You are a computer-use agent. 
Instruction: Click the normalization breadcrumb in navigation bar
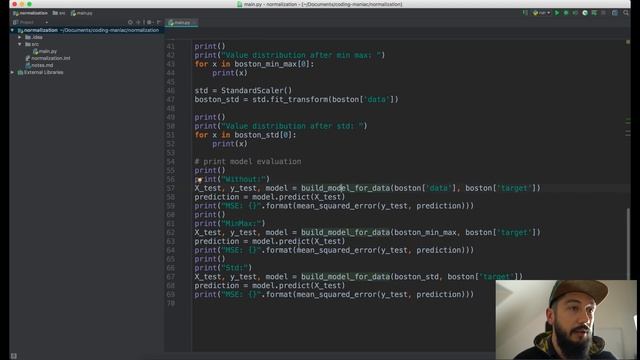point(31,13)
